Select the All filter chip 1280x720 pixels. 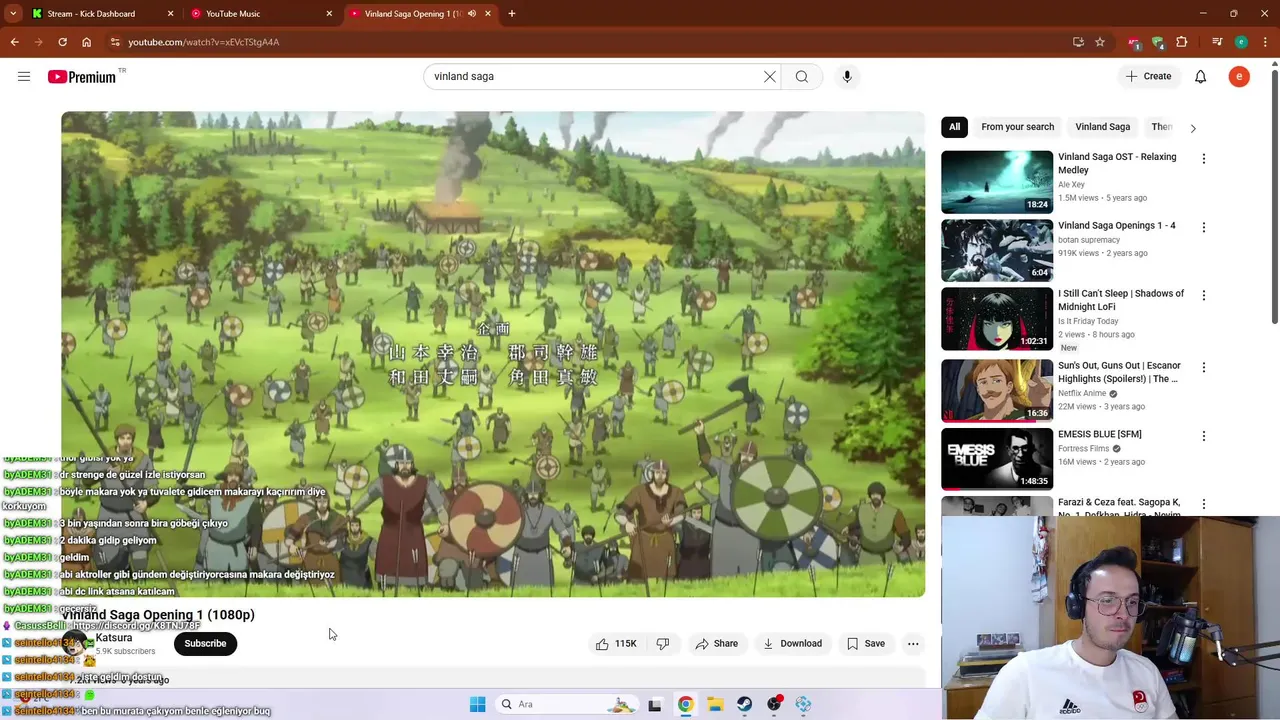pos(954,127)
